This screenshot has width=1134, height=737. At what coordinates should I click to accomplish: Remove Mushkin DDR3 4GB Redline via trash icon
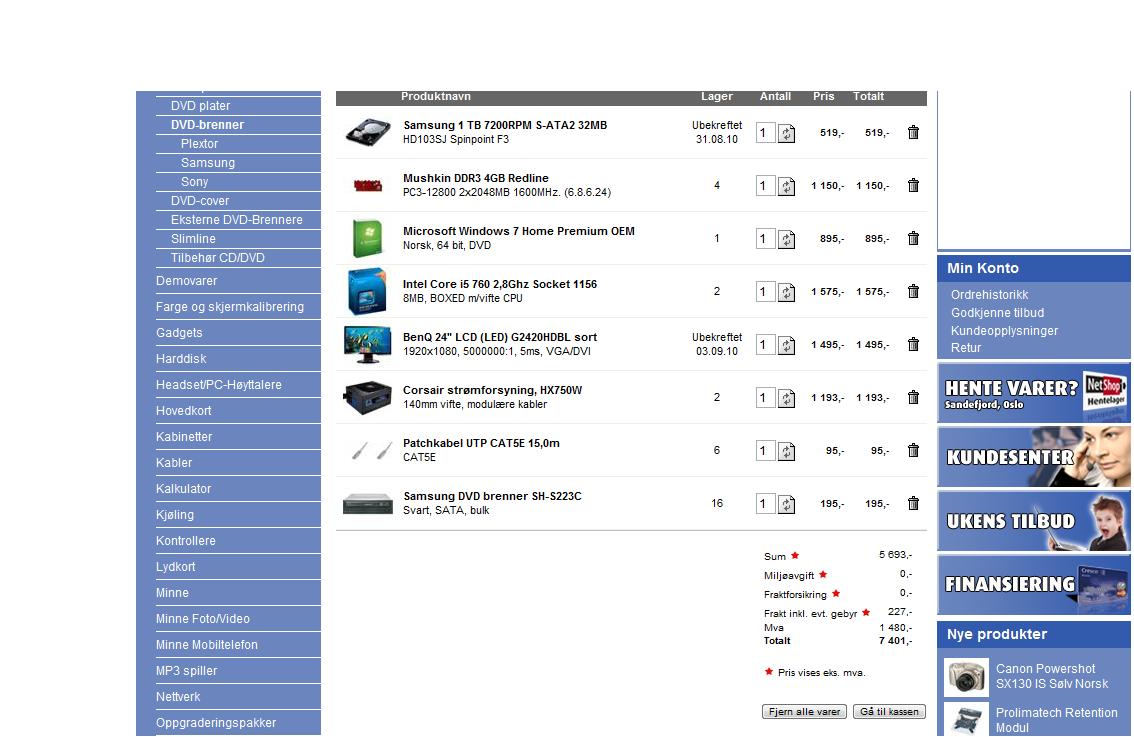(913, 185)
